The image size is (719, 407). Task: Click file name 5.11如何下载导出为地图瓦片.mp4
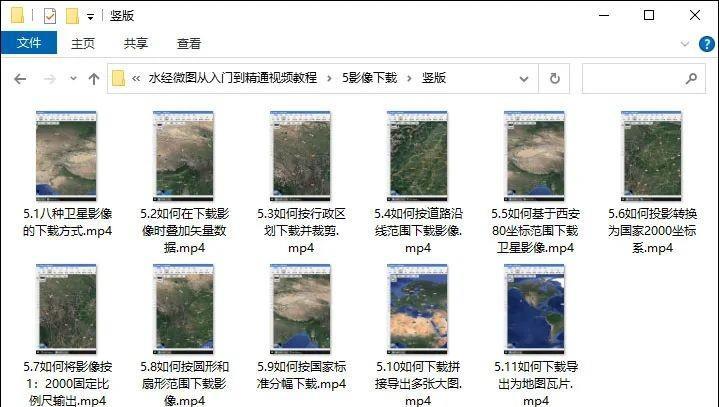[536, 383]
